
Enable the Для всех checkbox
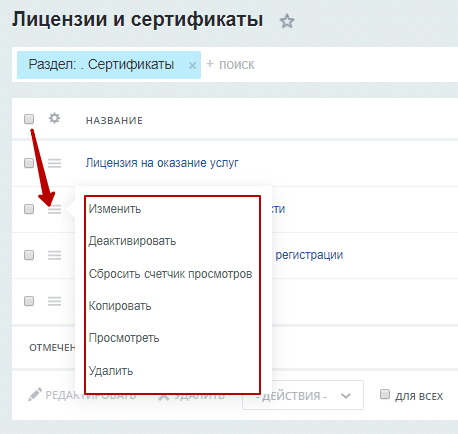385,394
